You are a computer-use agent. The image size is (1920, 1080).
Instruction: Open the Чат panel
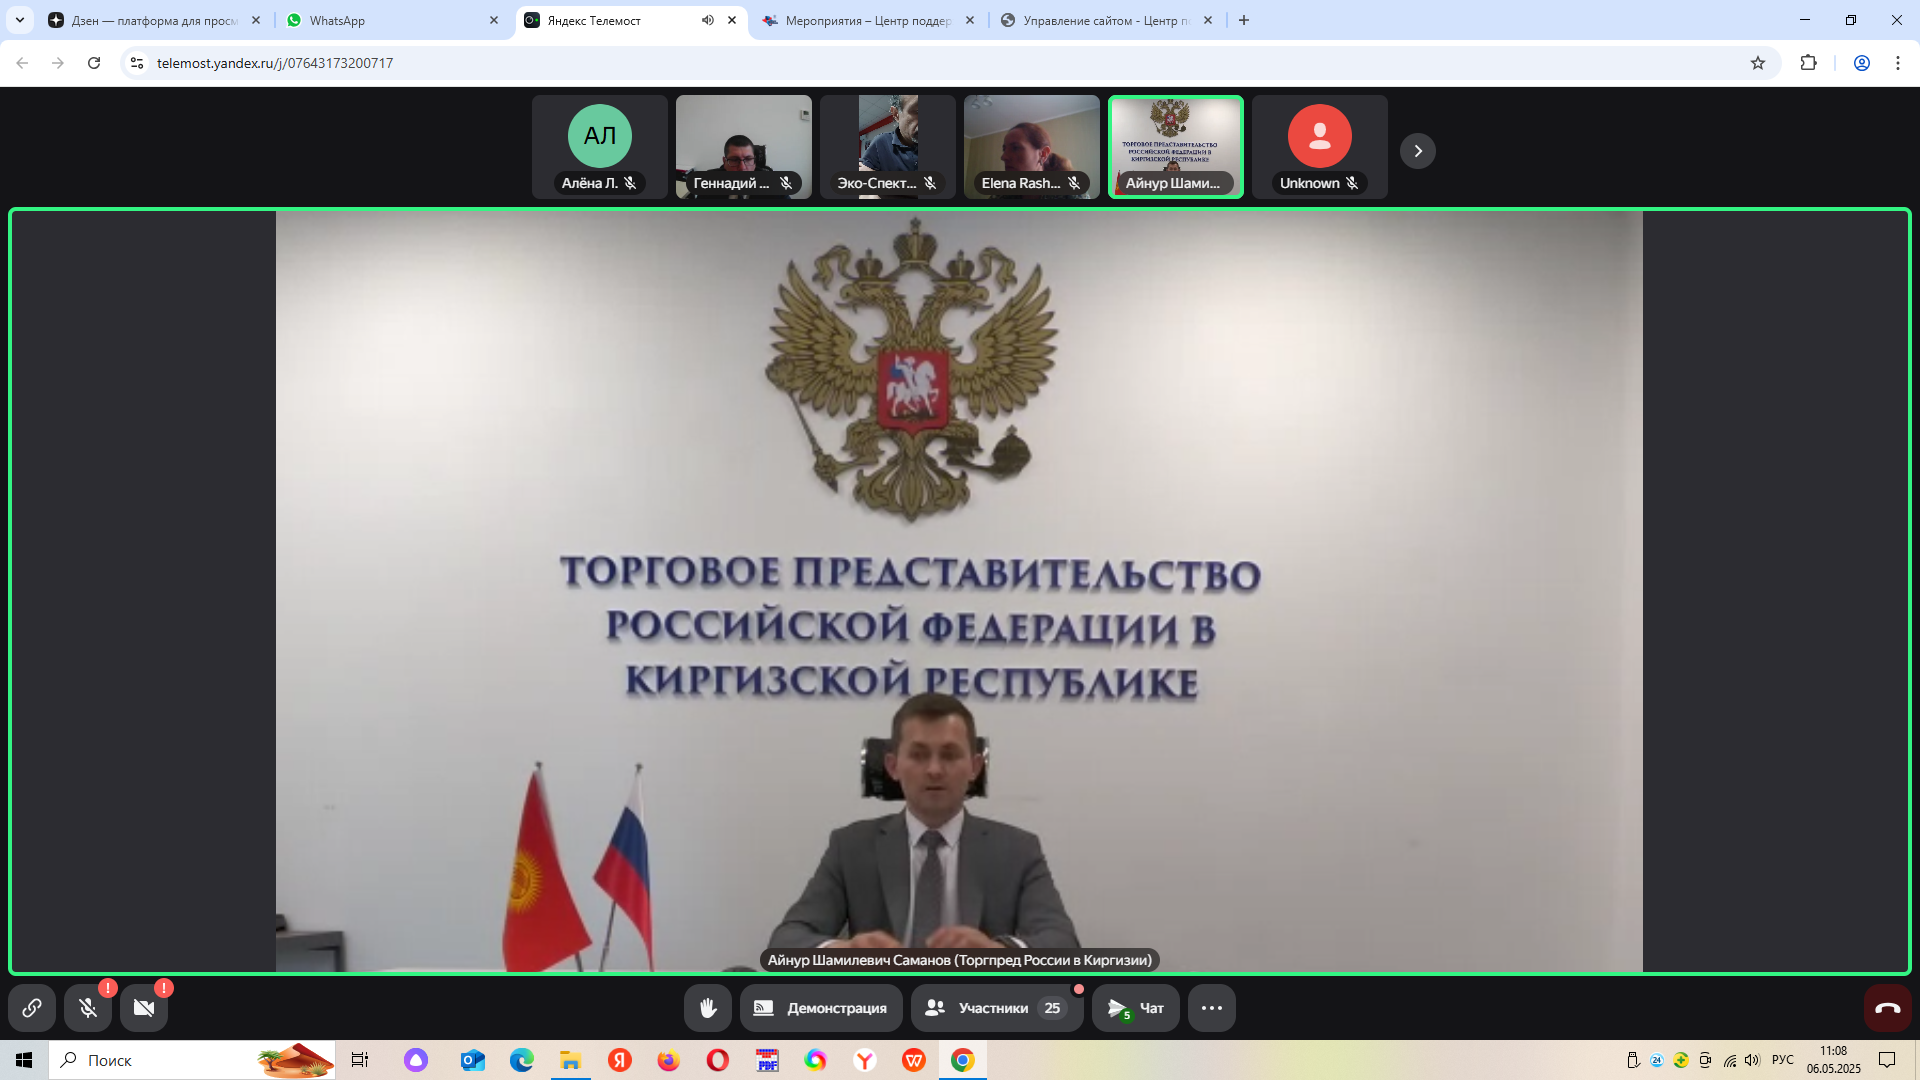pyautogui.click(x=1136, y=1008)
